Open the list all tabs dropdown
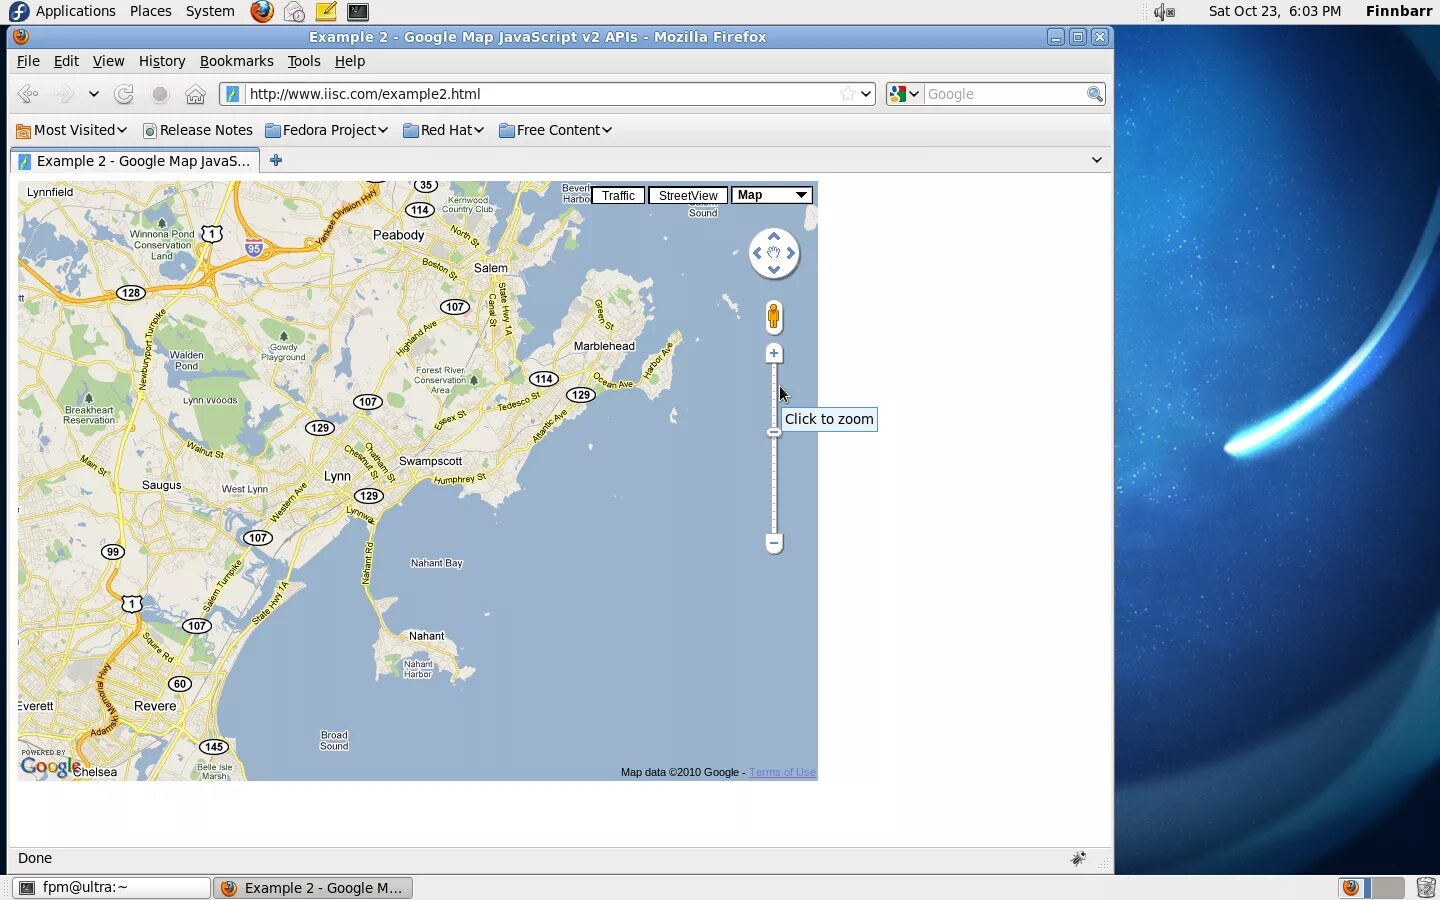The image size is (1440, 900). [x=1096, y=160]
